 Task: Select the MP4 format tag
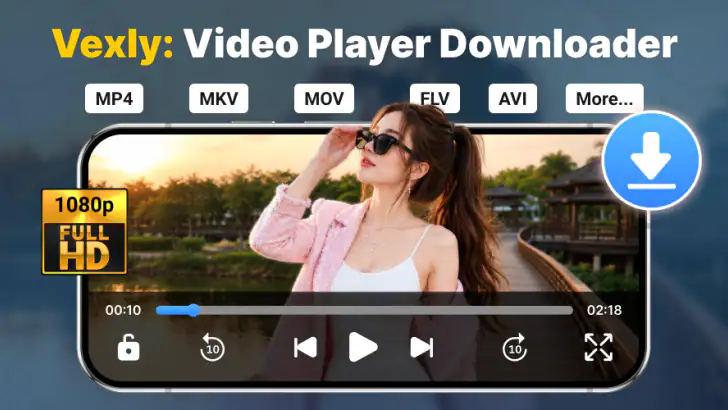coord(114,98)
